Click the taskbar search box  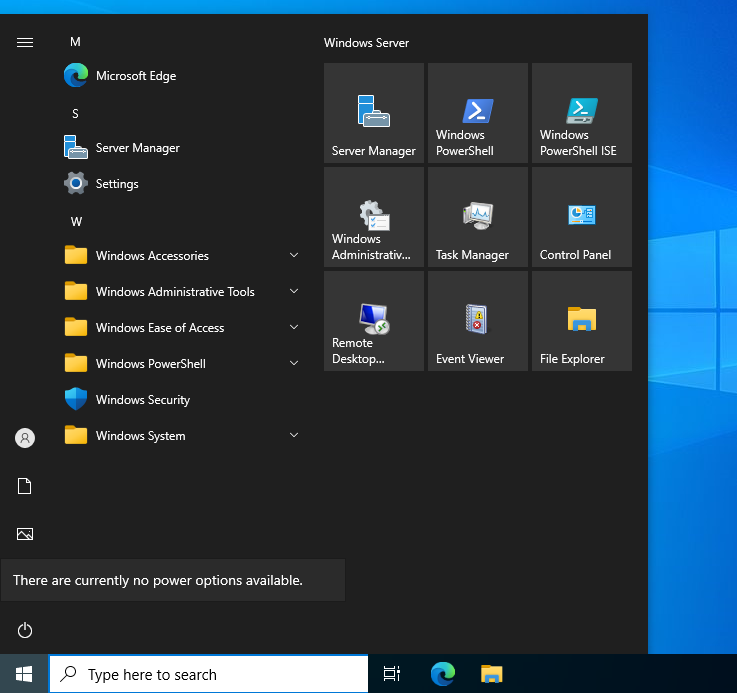209,674
